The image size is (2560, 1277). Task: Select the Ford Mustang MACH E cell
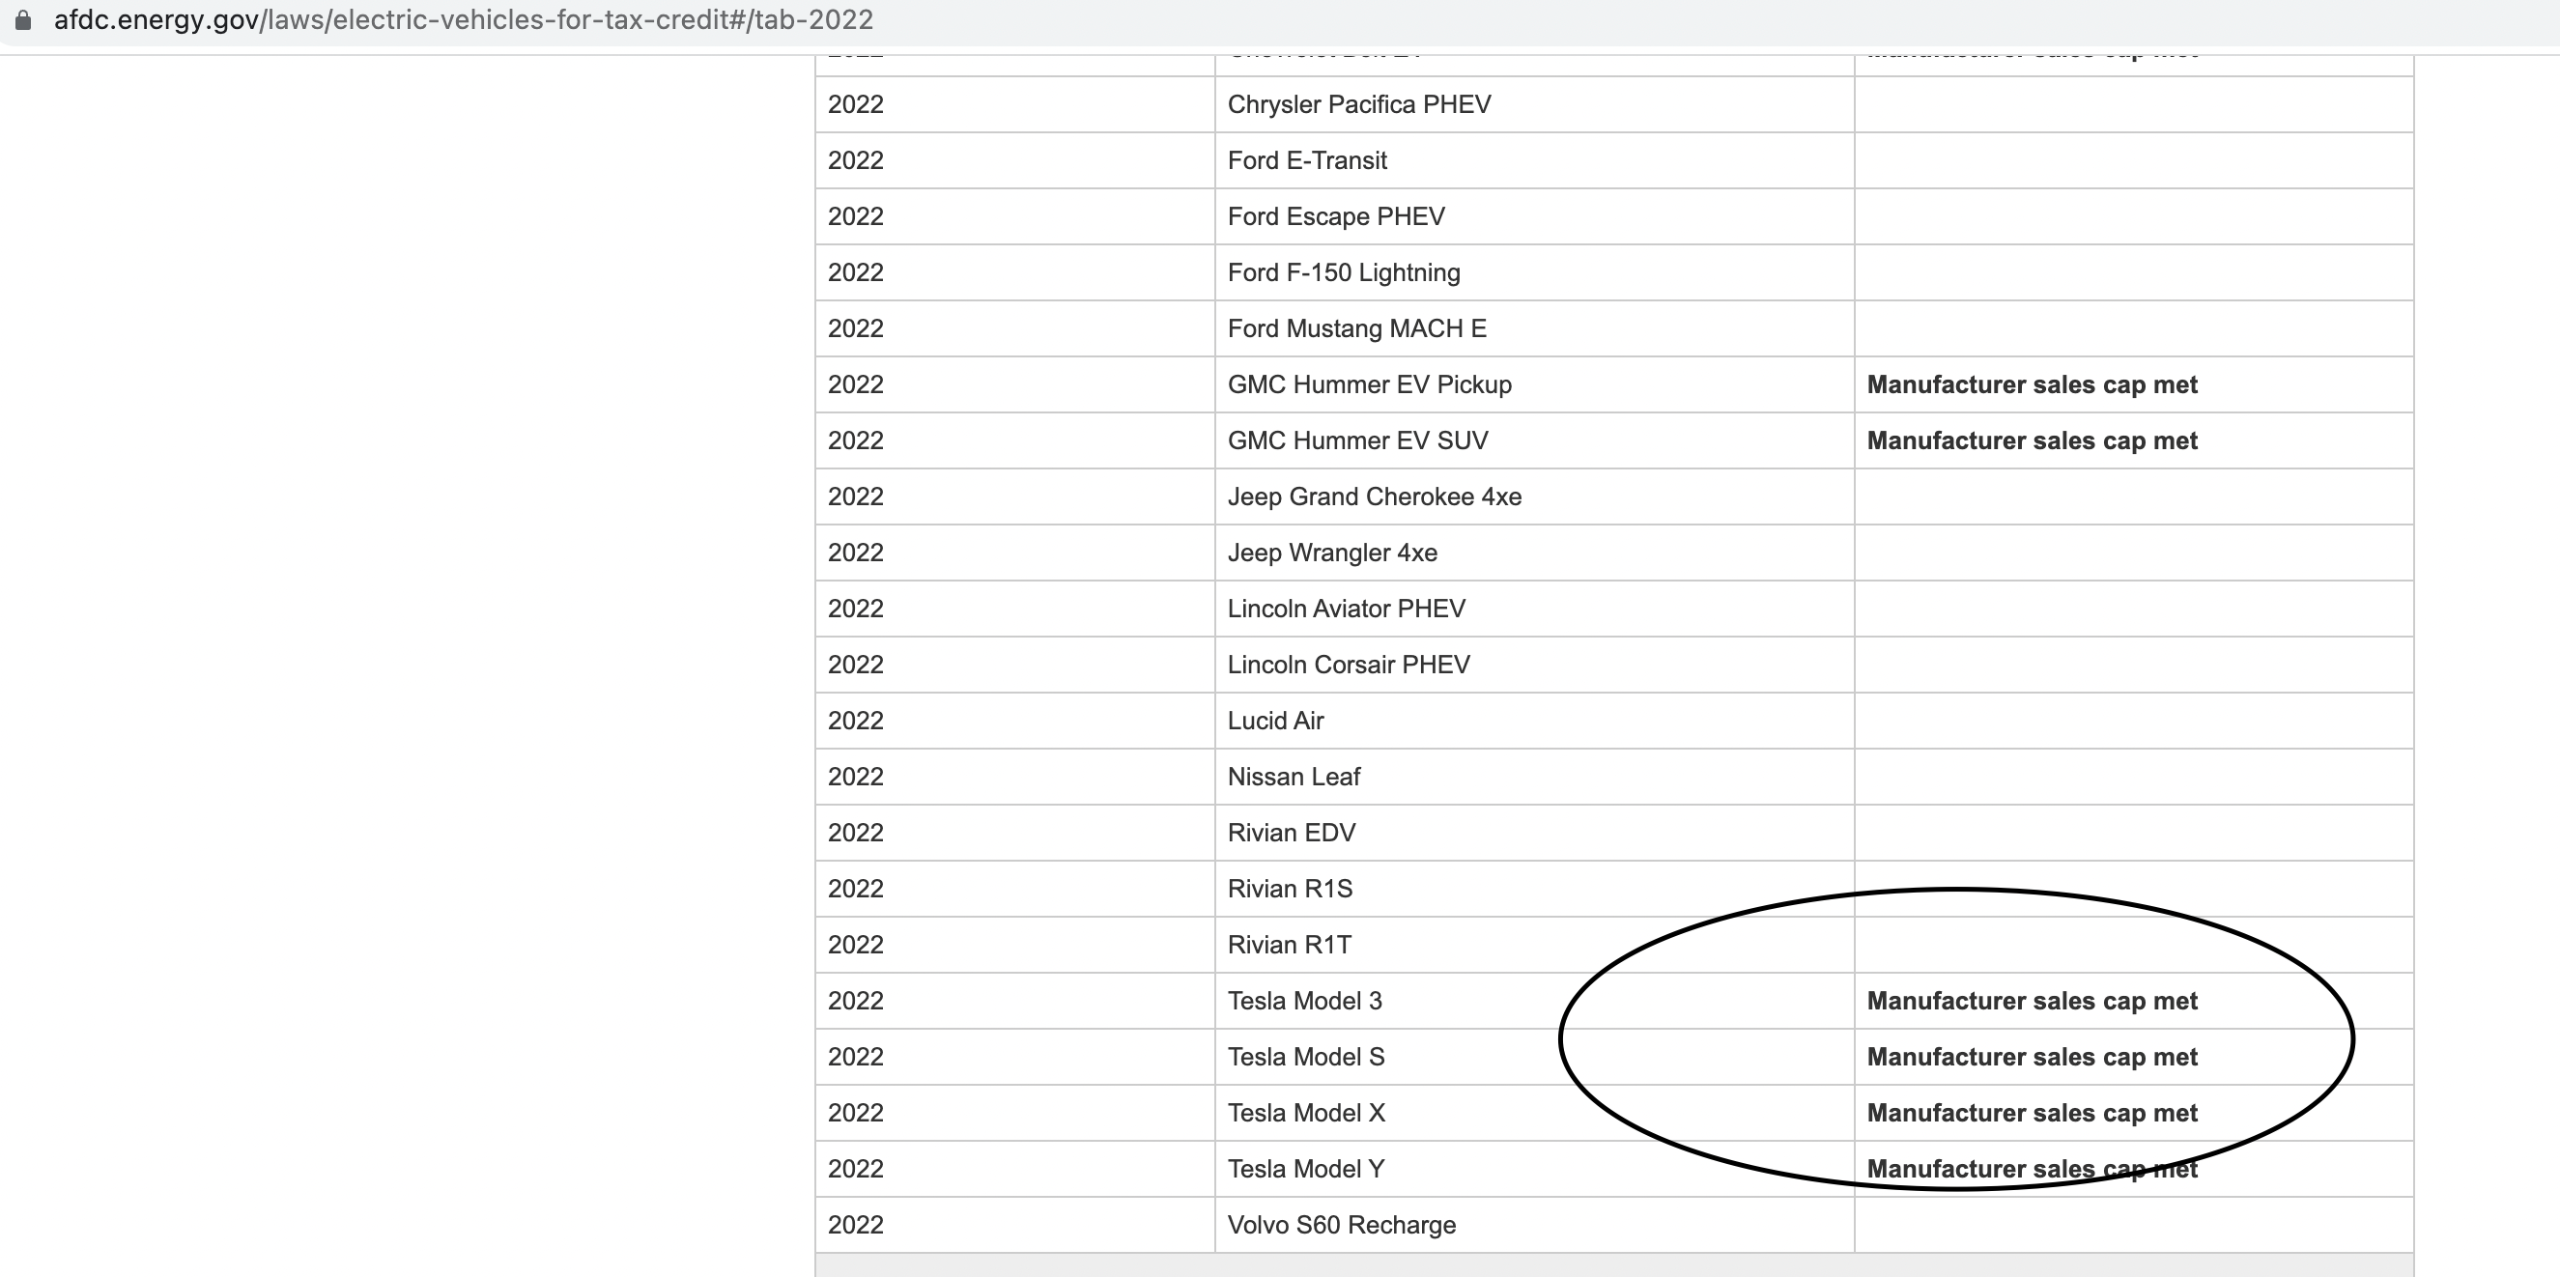click(x=1534, y=328)
